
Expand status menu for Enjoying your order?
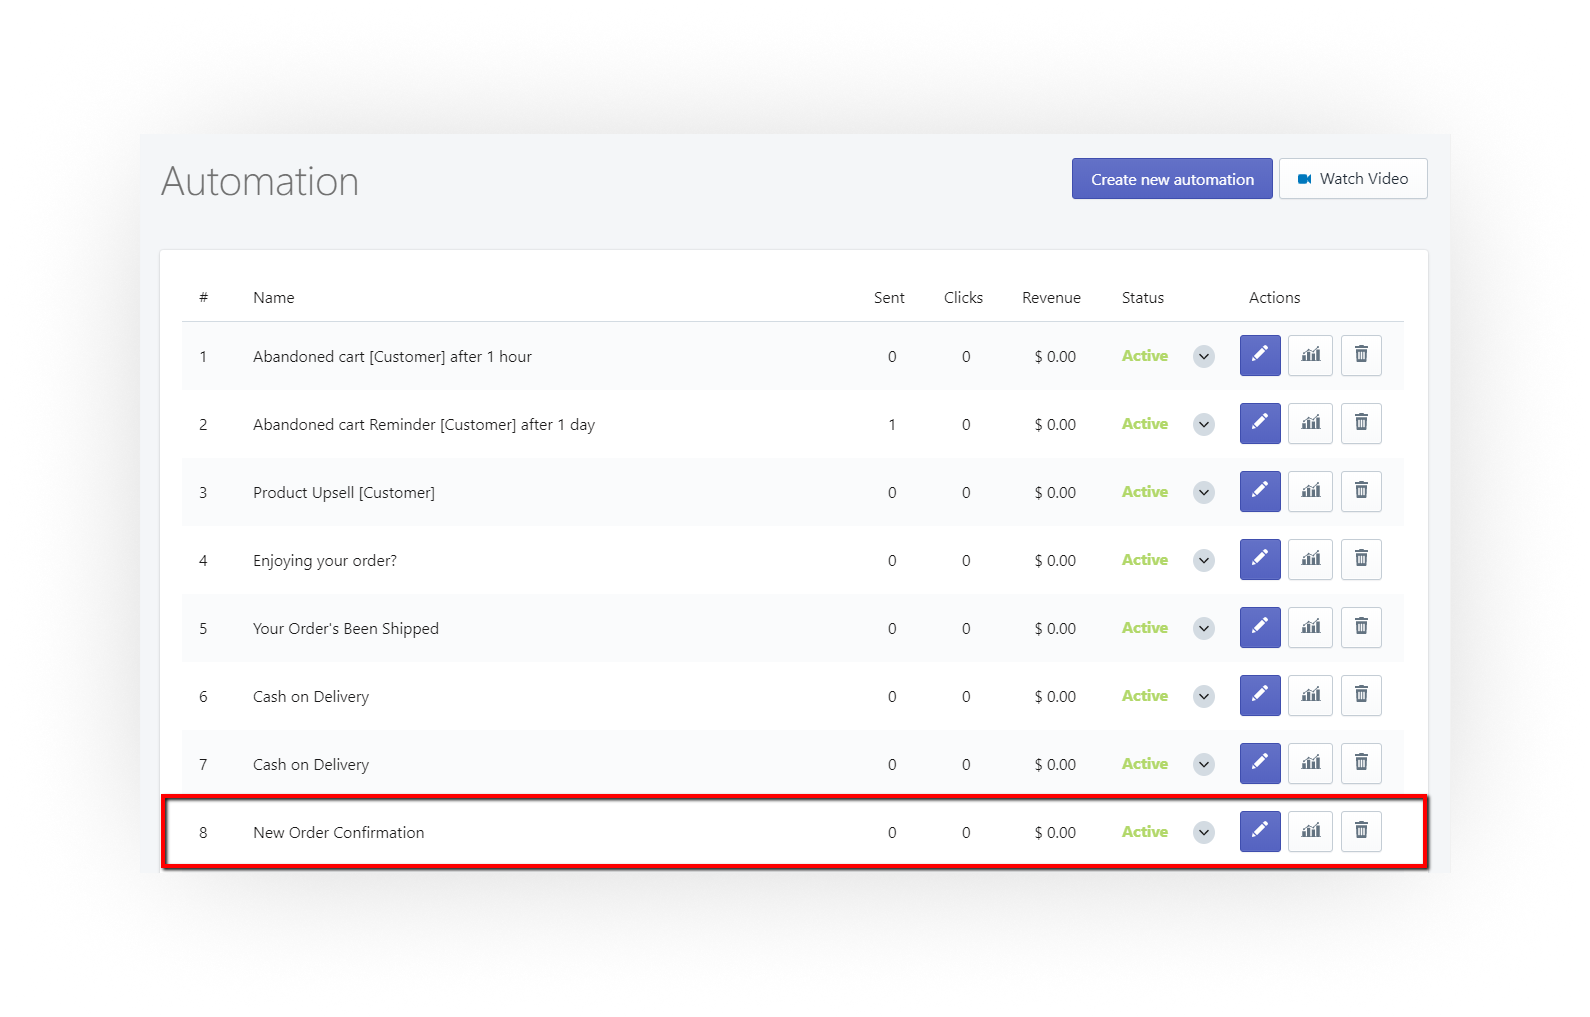pos(1204,560)
